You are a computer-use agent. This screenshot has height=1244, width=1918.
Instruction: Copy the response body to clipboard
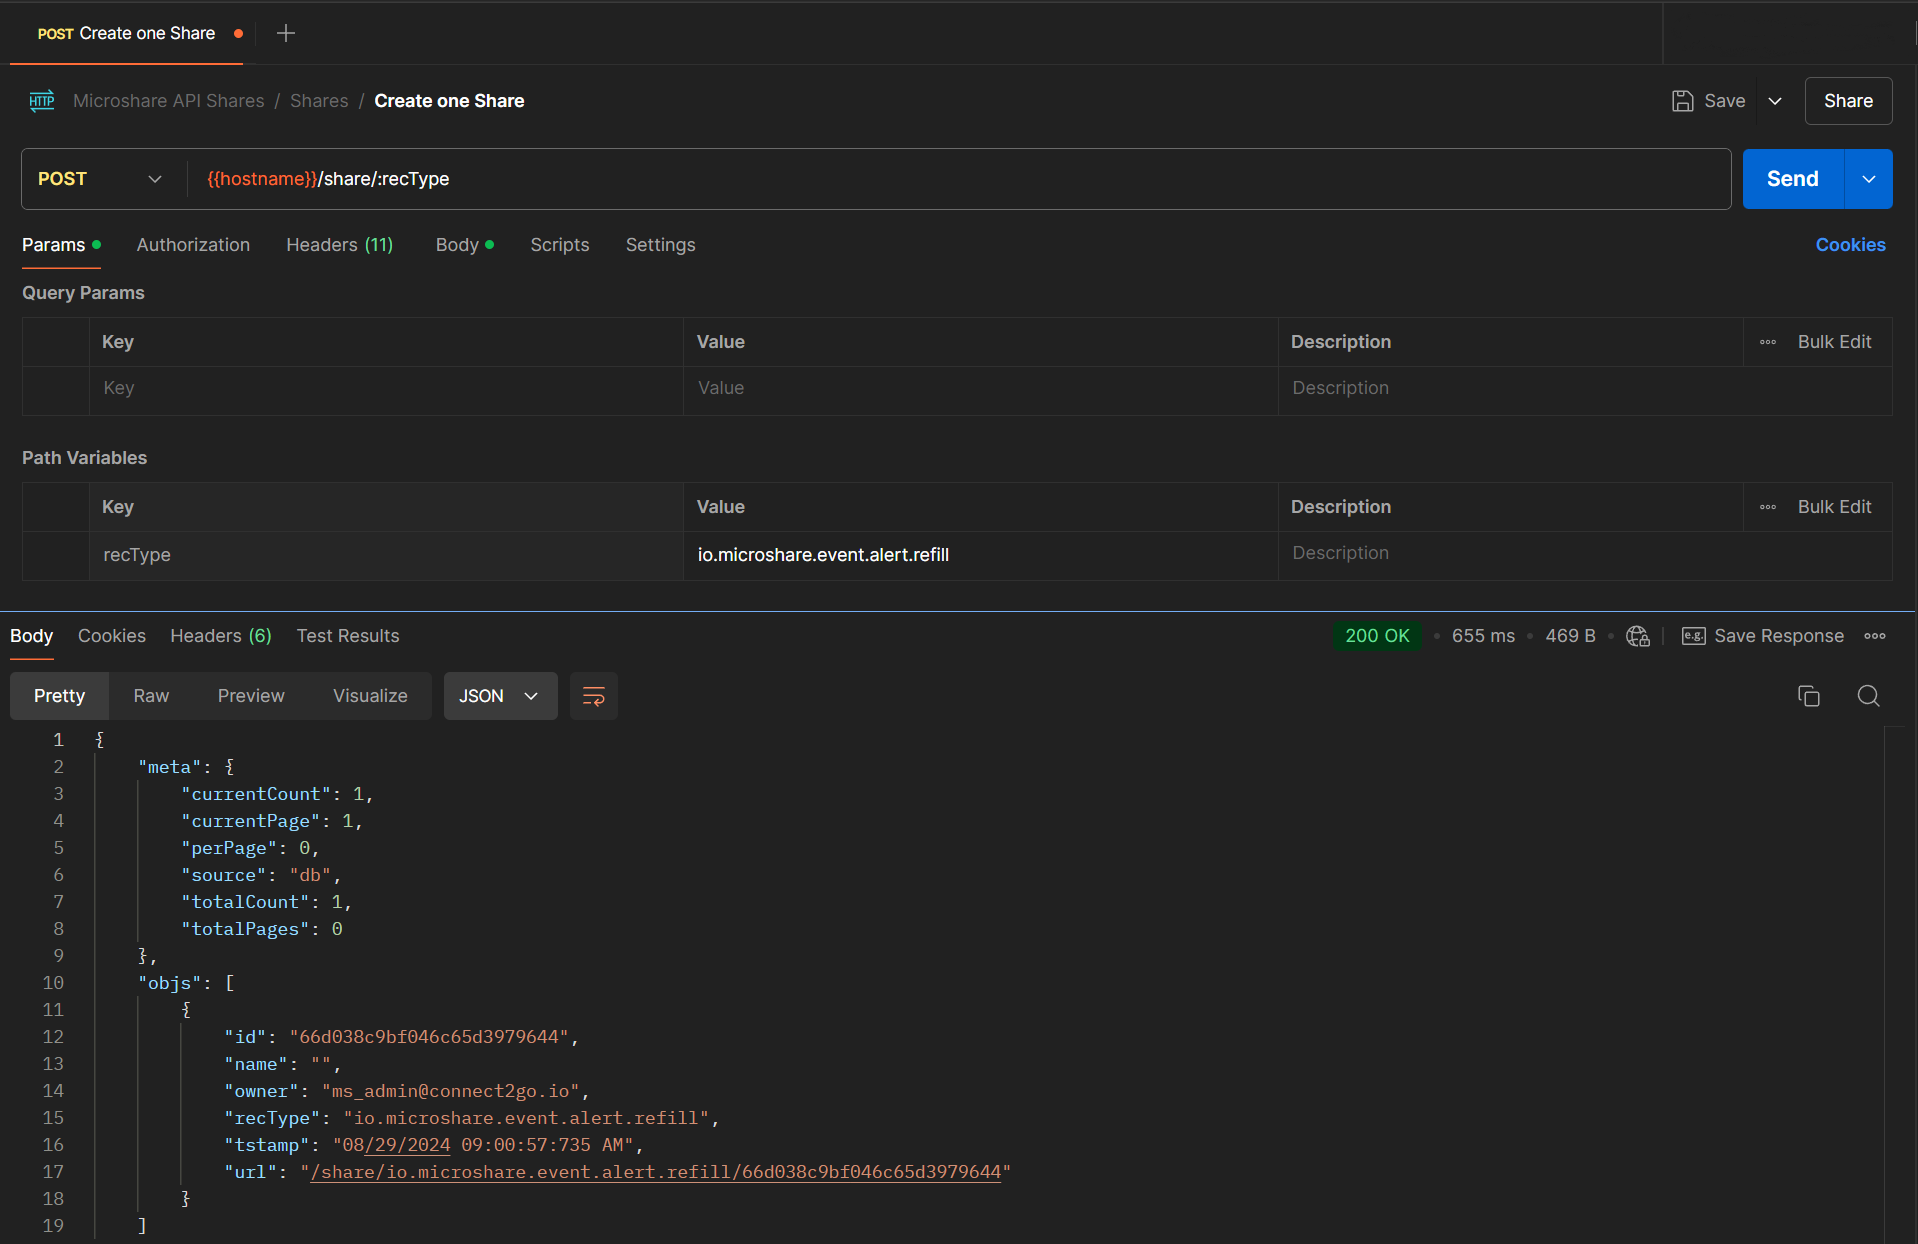[x=1809, y=696]
